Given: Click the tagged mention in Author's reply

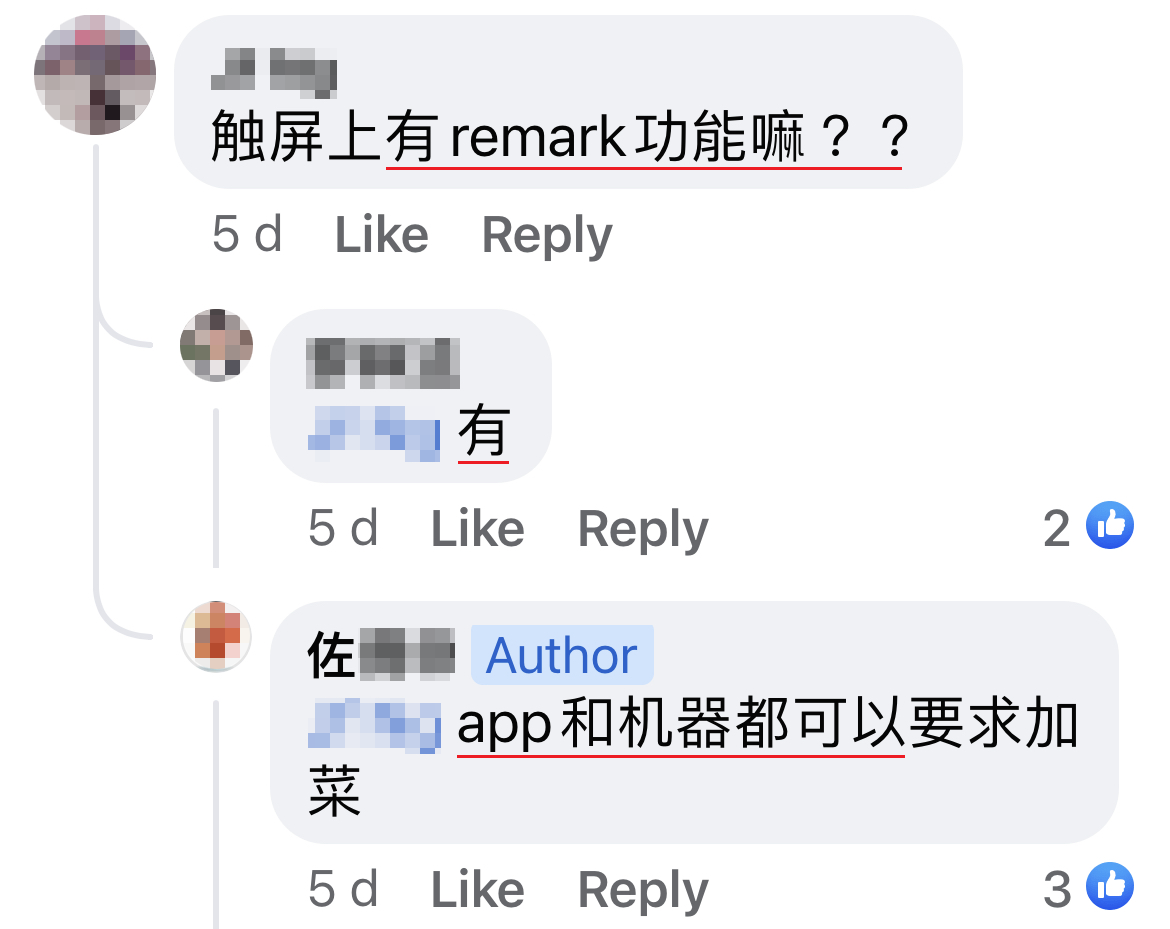Looking at the screenshot, I should tap(374, 725).
